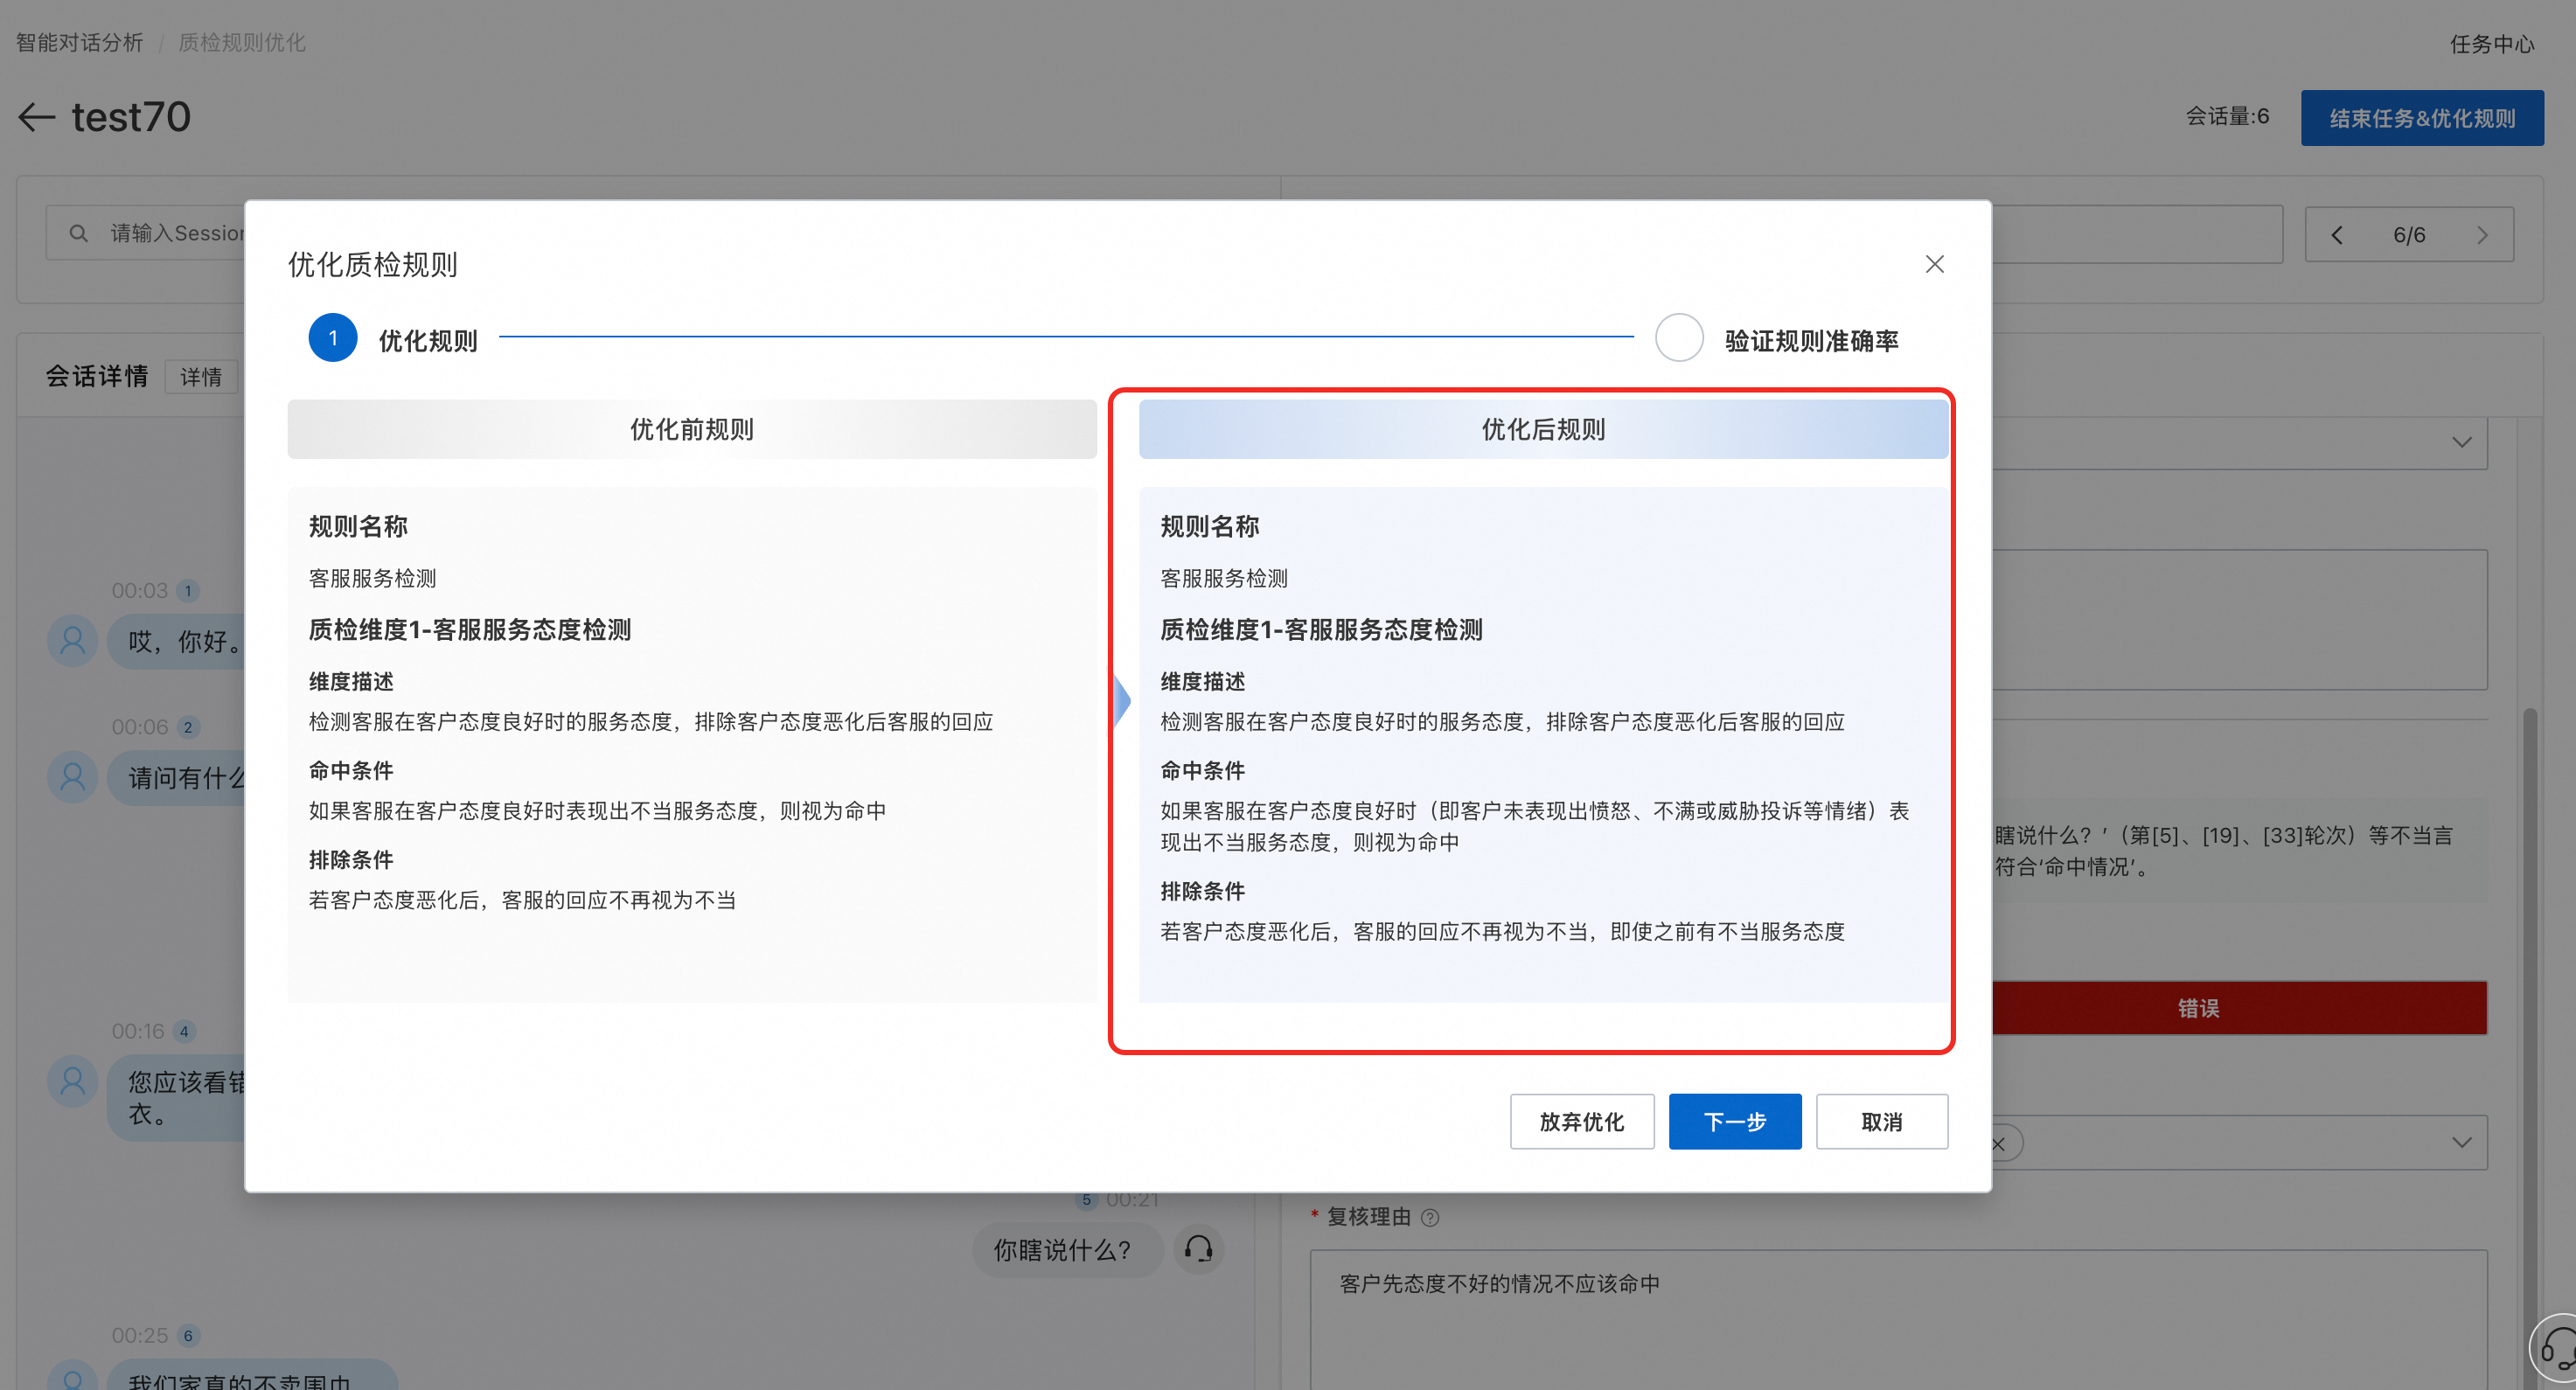Click step 1 优化规则 circle
Screen dimensions: 2576x1390
(x=333, y=339)
